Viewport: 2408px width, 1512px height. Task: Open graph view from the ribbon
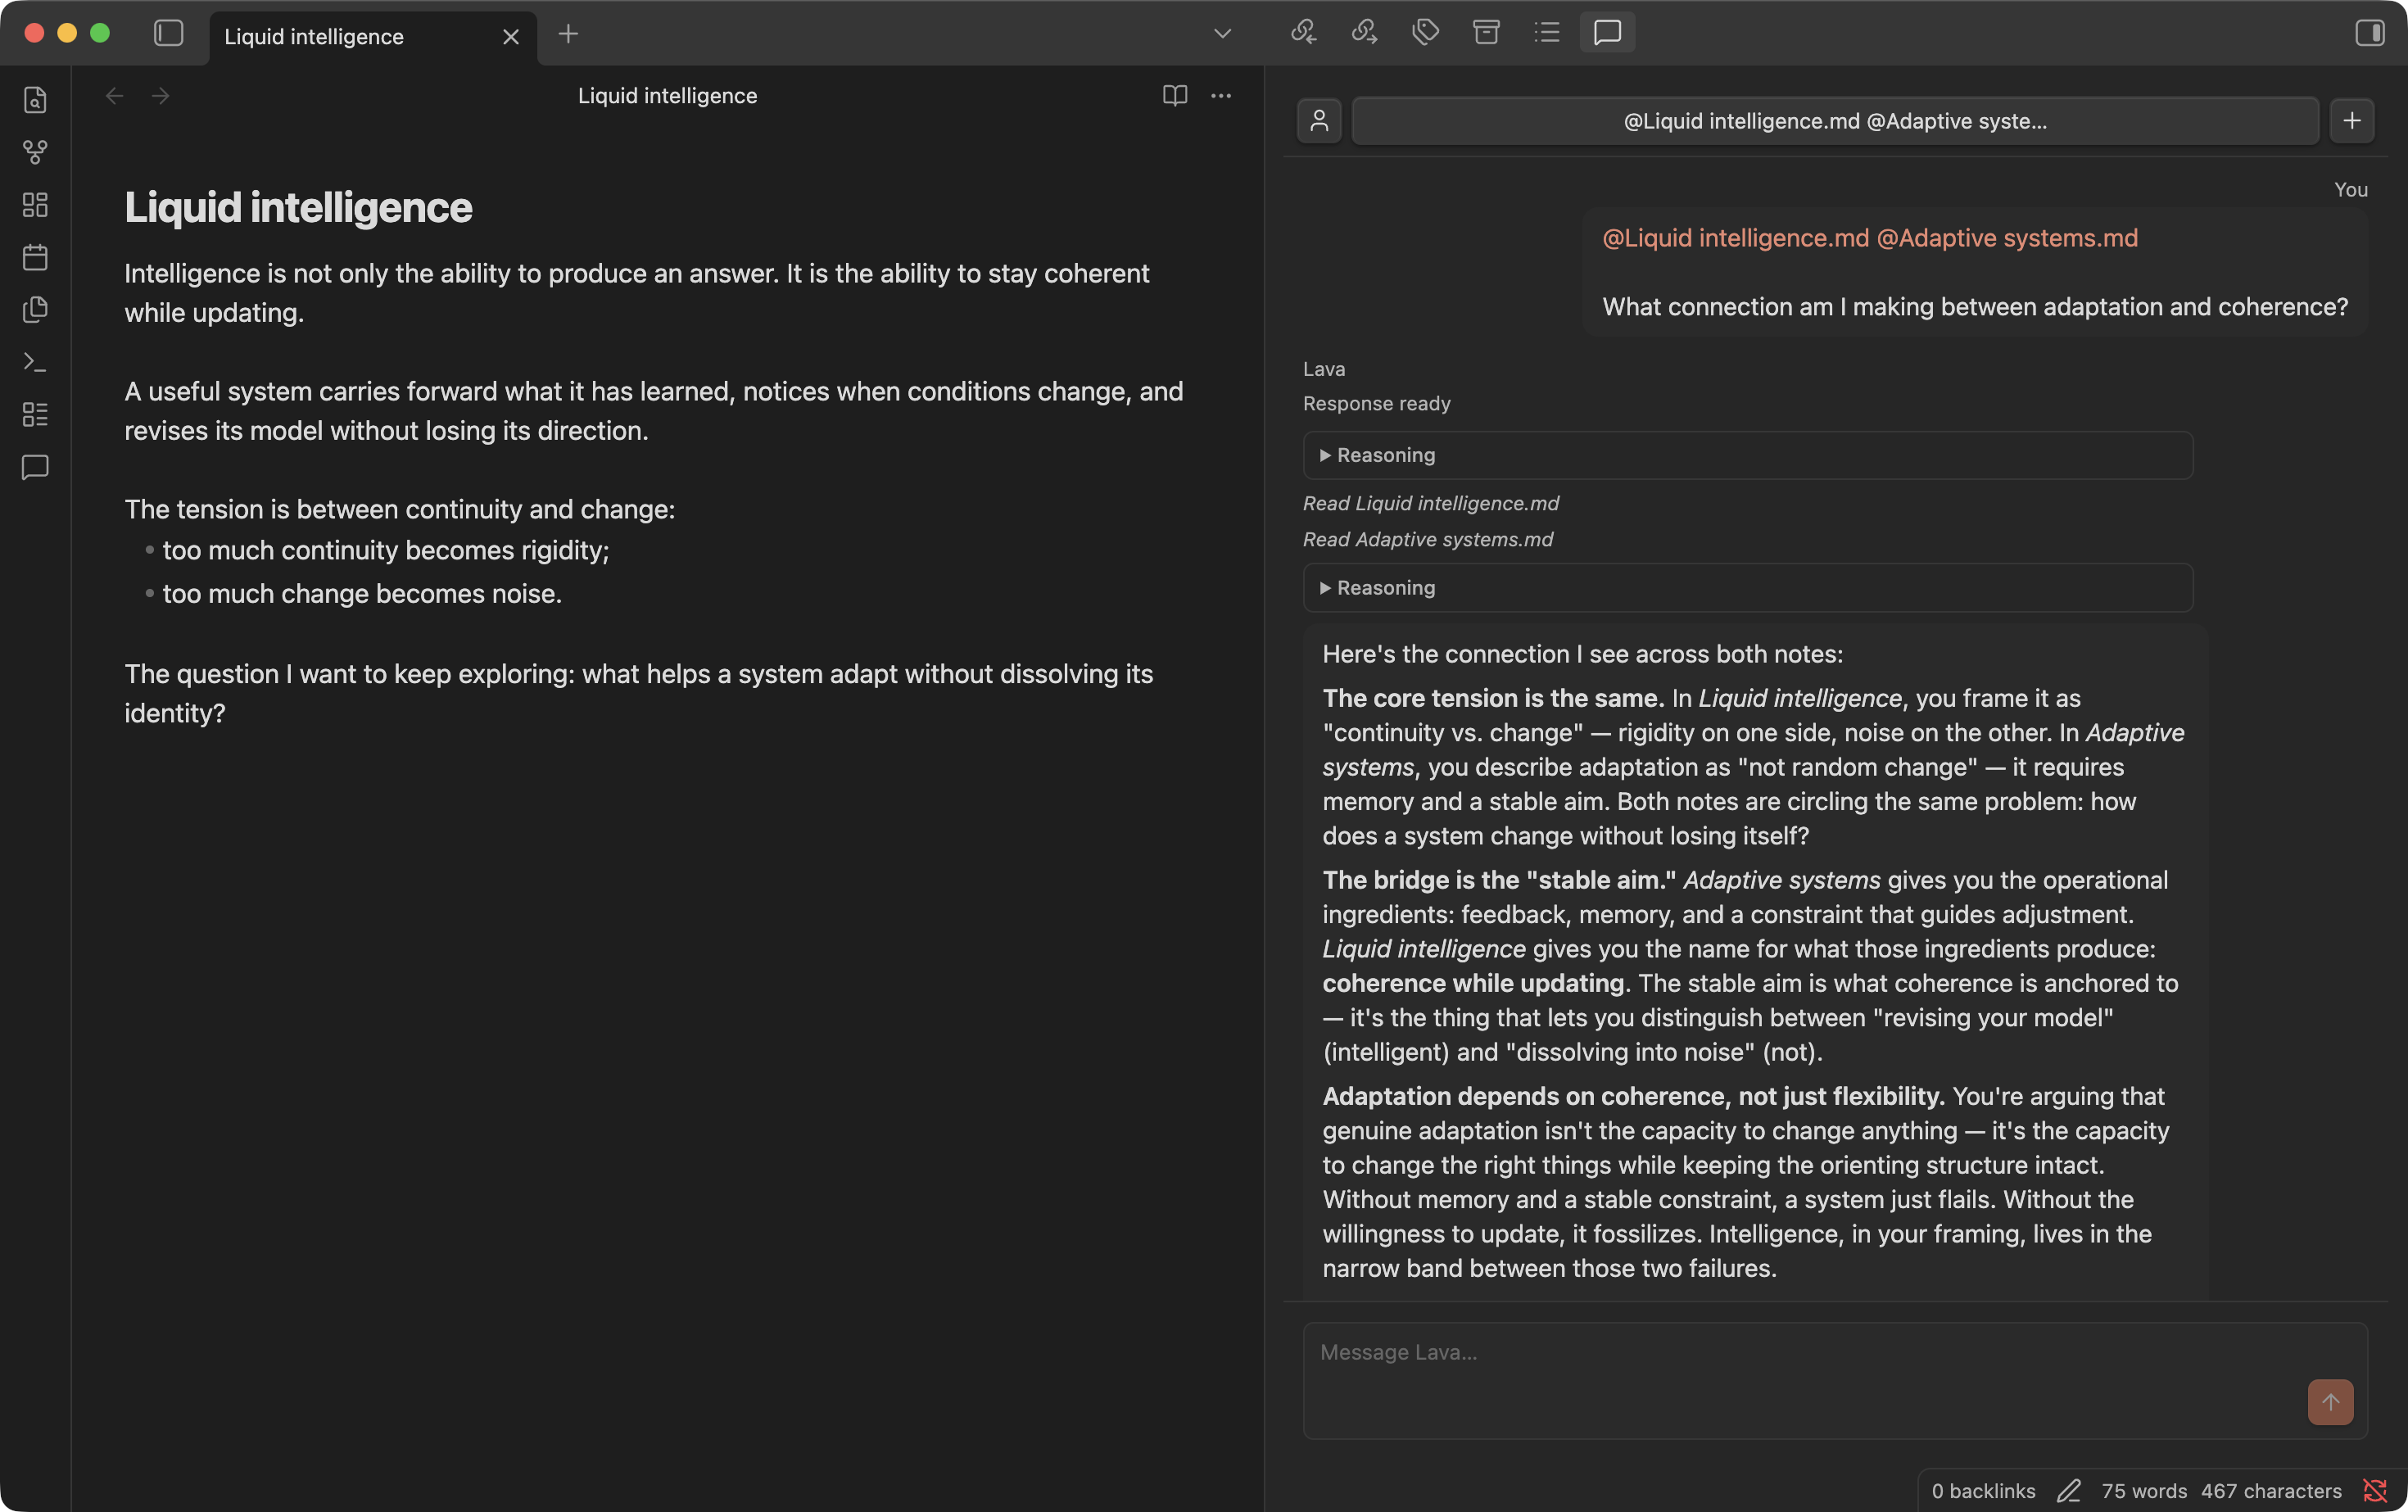tap(35, 152)
